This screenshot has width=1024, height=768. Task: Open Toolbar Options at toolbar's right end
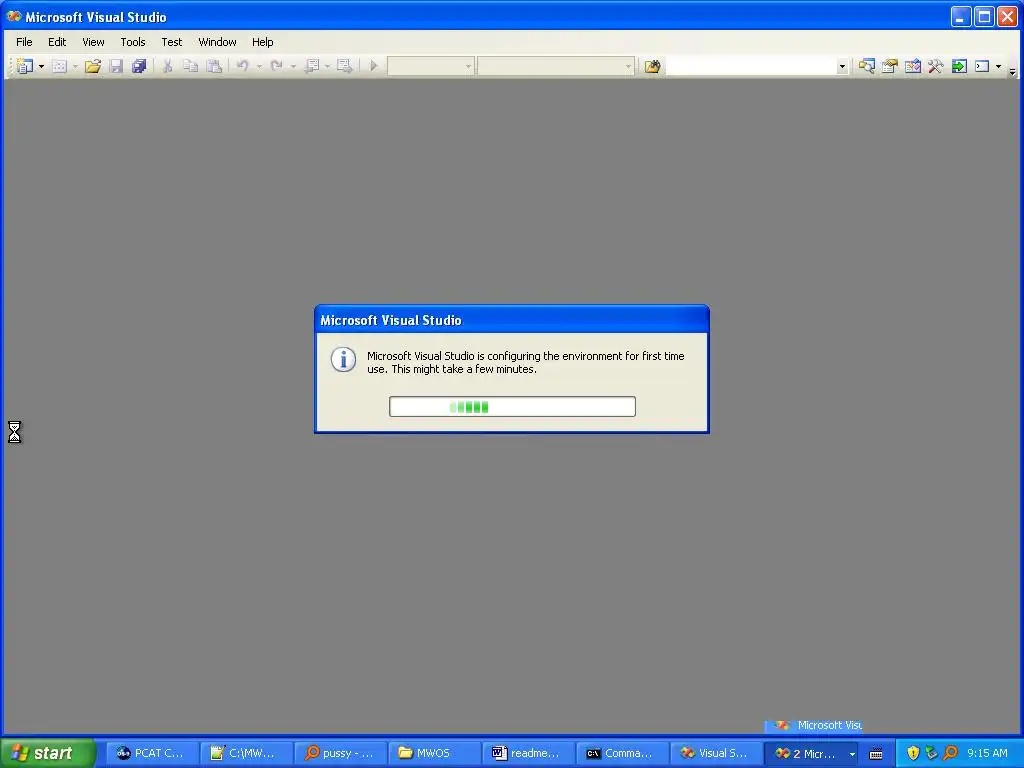pyautogui.click(x=1012, y=71)
